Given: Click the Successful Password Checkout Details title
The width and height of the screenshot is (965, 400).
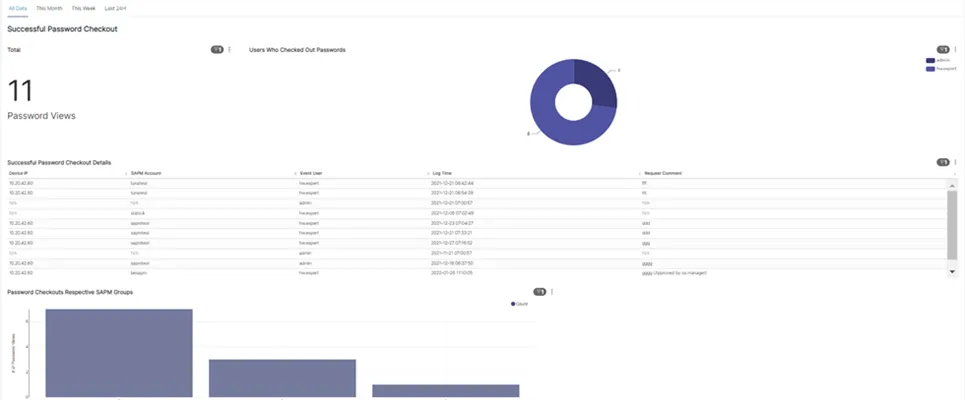Looking at the screenshot, I should click(59, 162).
